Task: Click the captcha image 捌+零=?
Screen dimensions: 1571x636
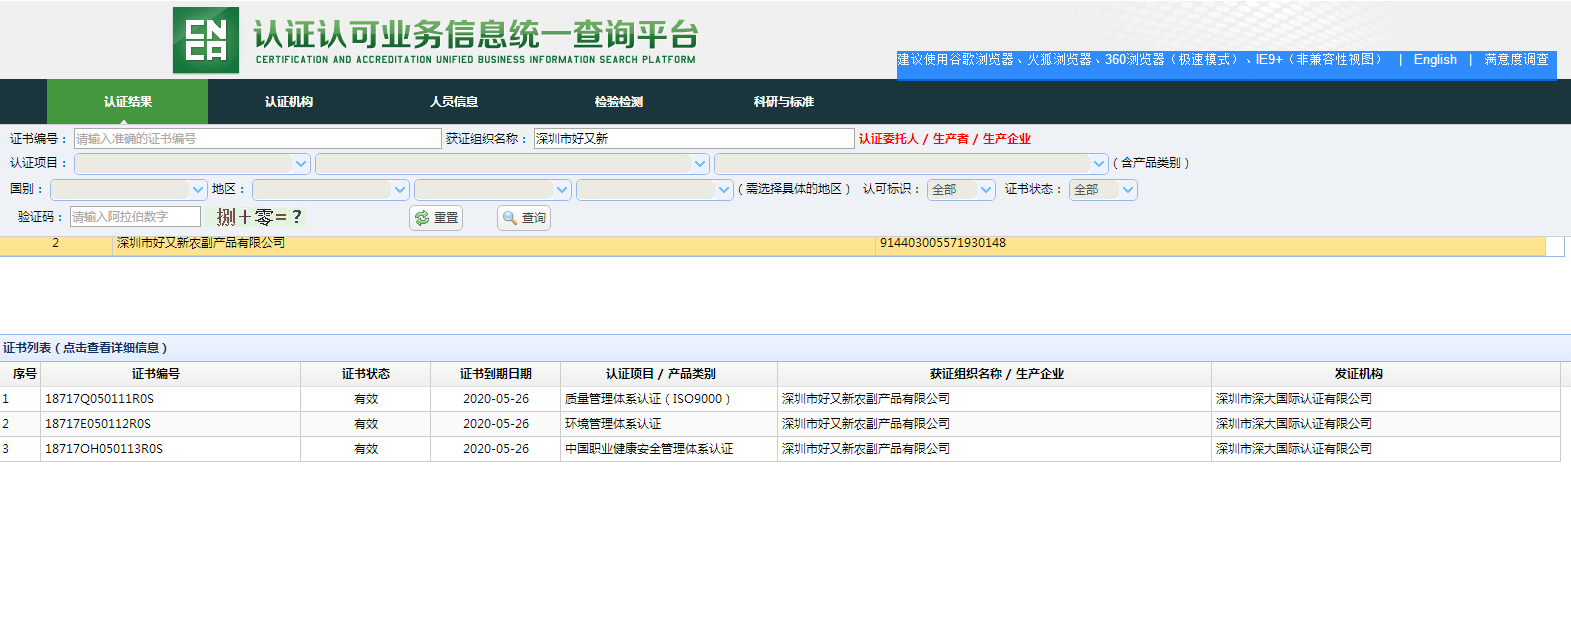Action: point(259,217)
